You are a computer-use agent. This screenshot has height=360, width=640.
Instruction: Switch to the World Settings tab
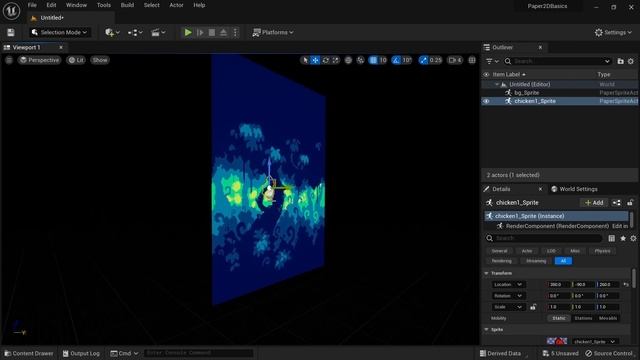pyautogui.click(x=574, y=189)
